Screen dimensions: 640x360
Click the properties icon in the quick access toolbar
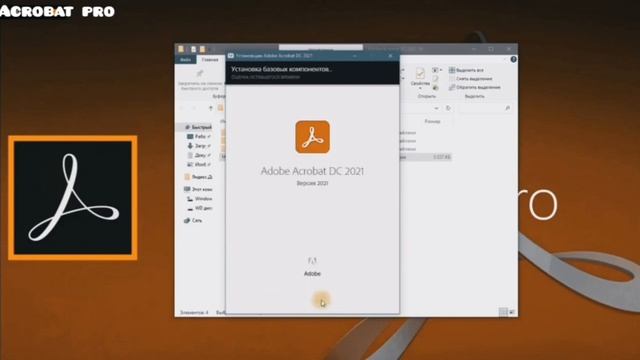193,49
